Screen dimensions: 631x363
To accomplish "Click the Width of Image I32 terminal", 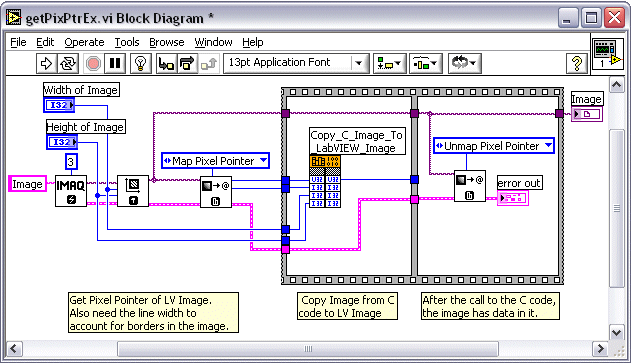I will (59, 105).
